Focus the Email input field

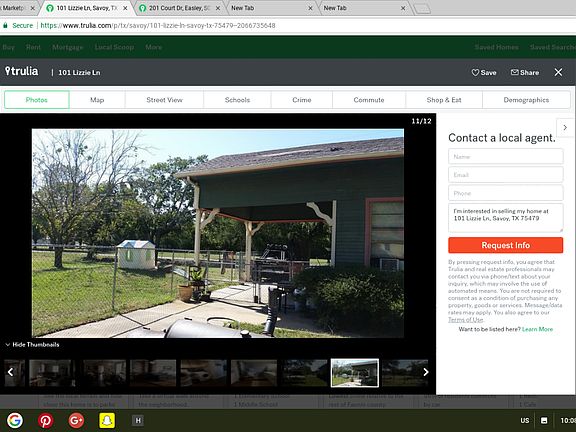pyautogui.click(x=505, y=175)
